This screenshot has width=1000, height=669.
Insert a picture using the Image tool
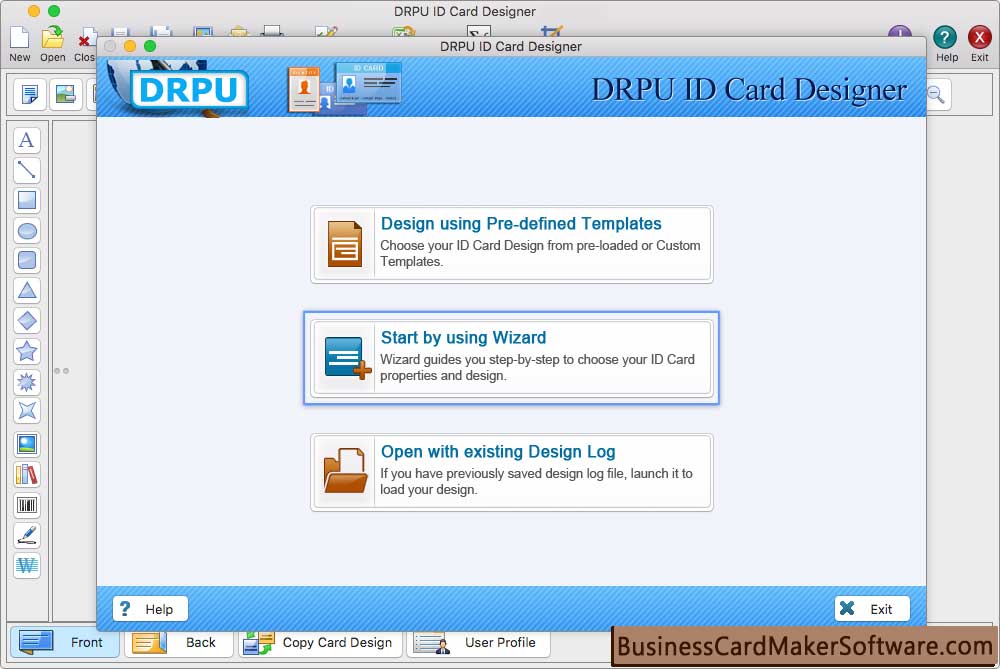[x=27, y=445]
